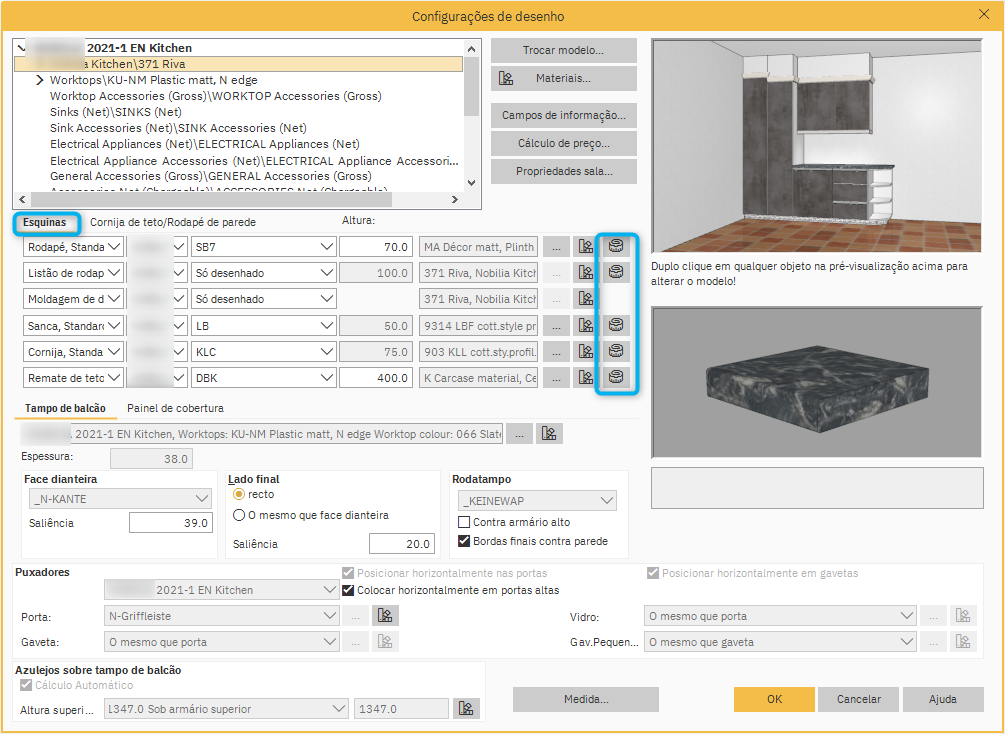Open the material picker beside N-Griffleiste dropdown
This screenshot has height=734, width=1005.
coord(386,615)
